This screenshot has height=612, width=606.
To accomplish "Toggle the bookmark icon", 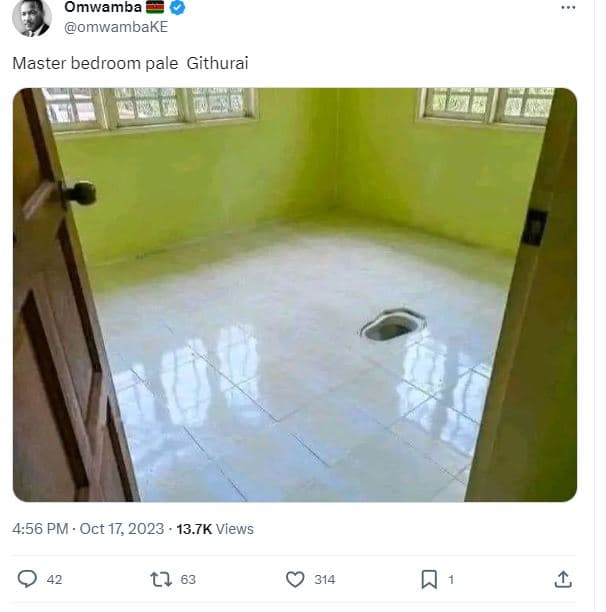I will click(428, 579).
